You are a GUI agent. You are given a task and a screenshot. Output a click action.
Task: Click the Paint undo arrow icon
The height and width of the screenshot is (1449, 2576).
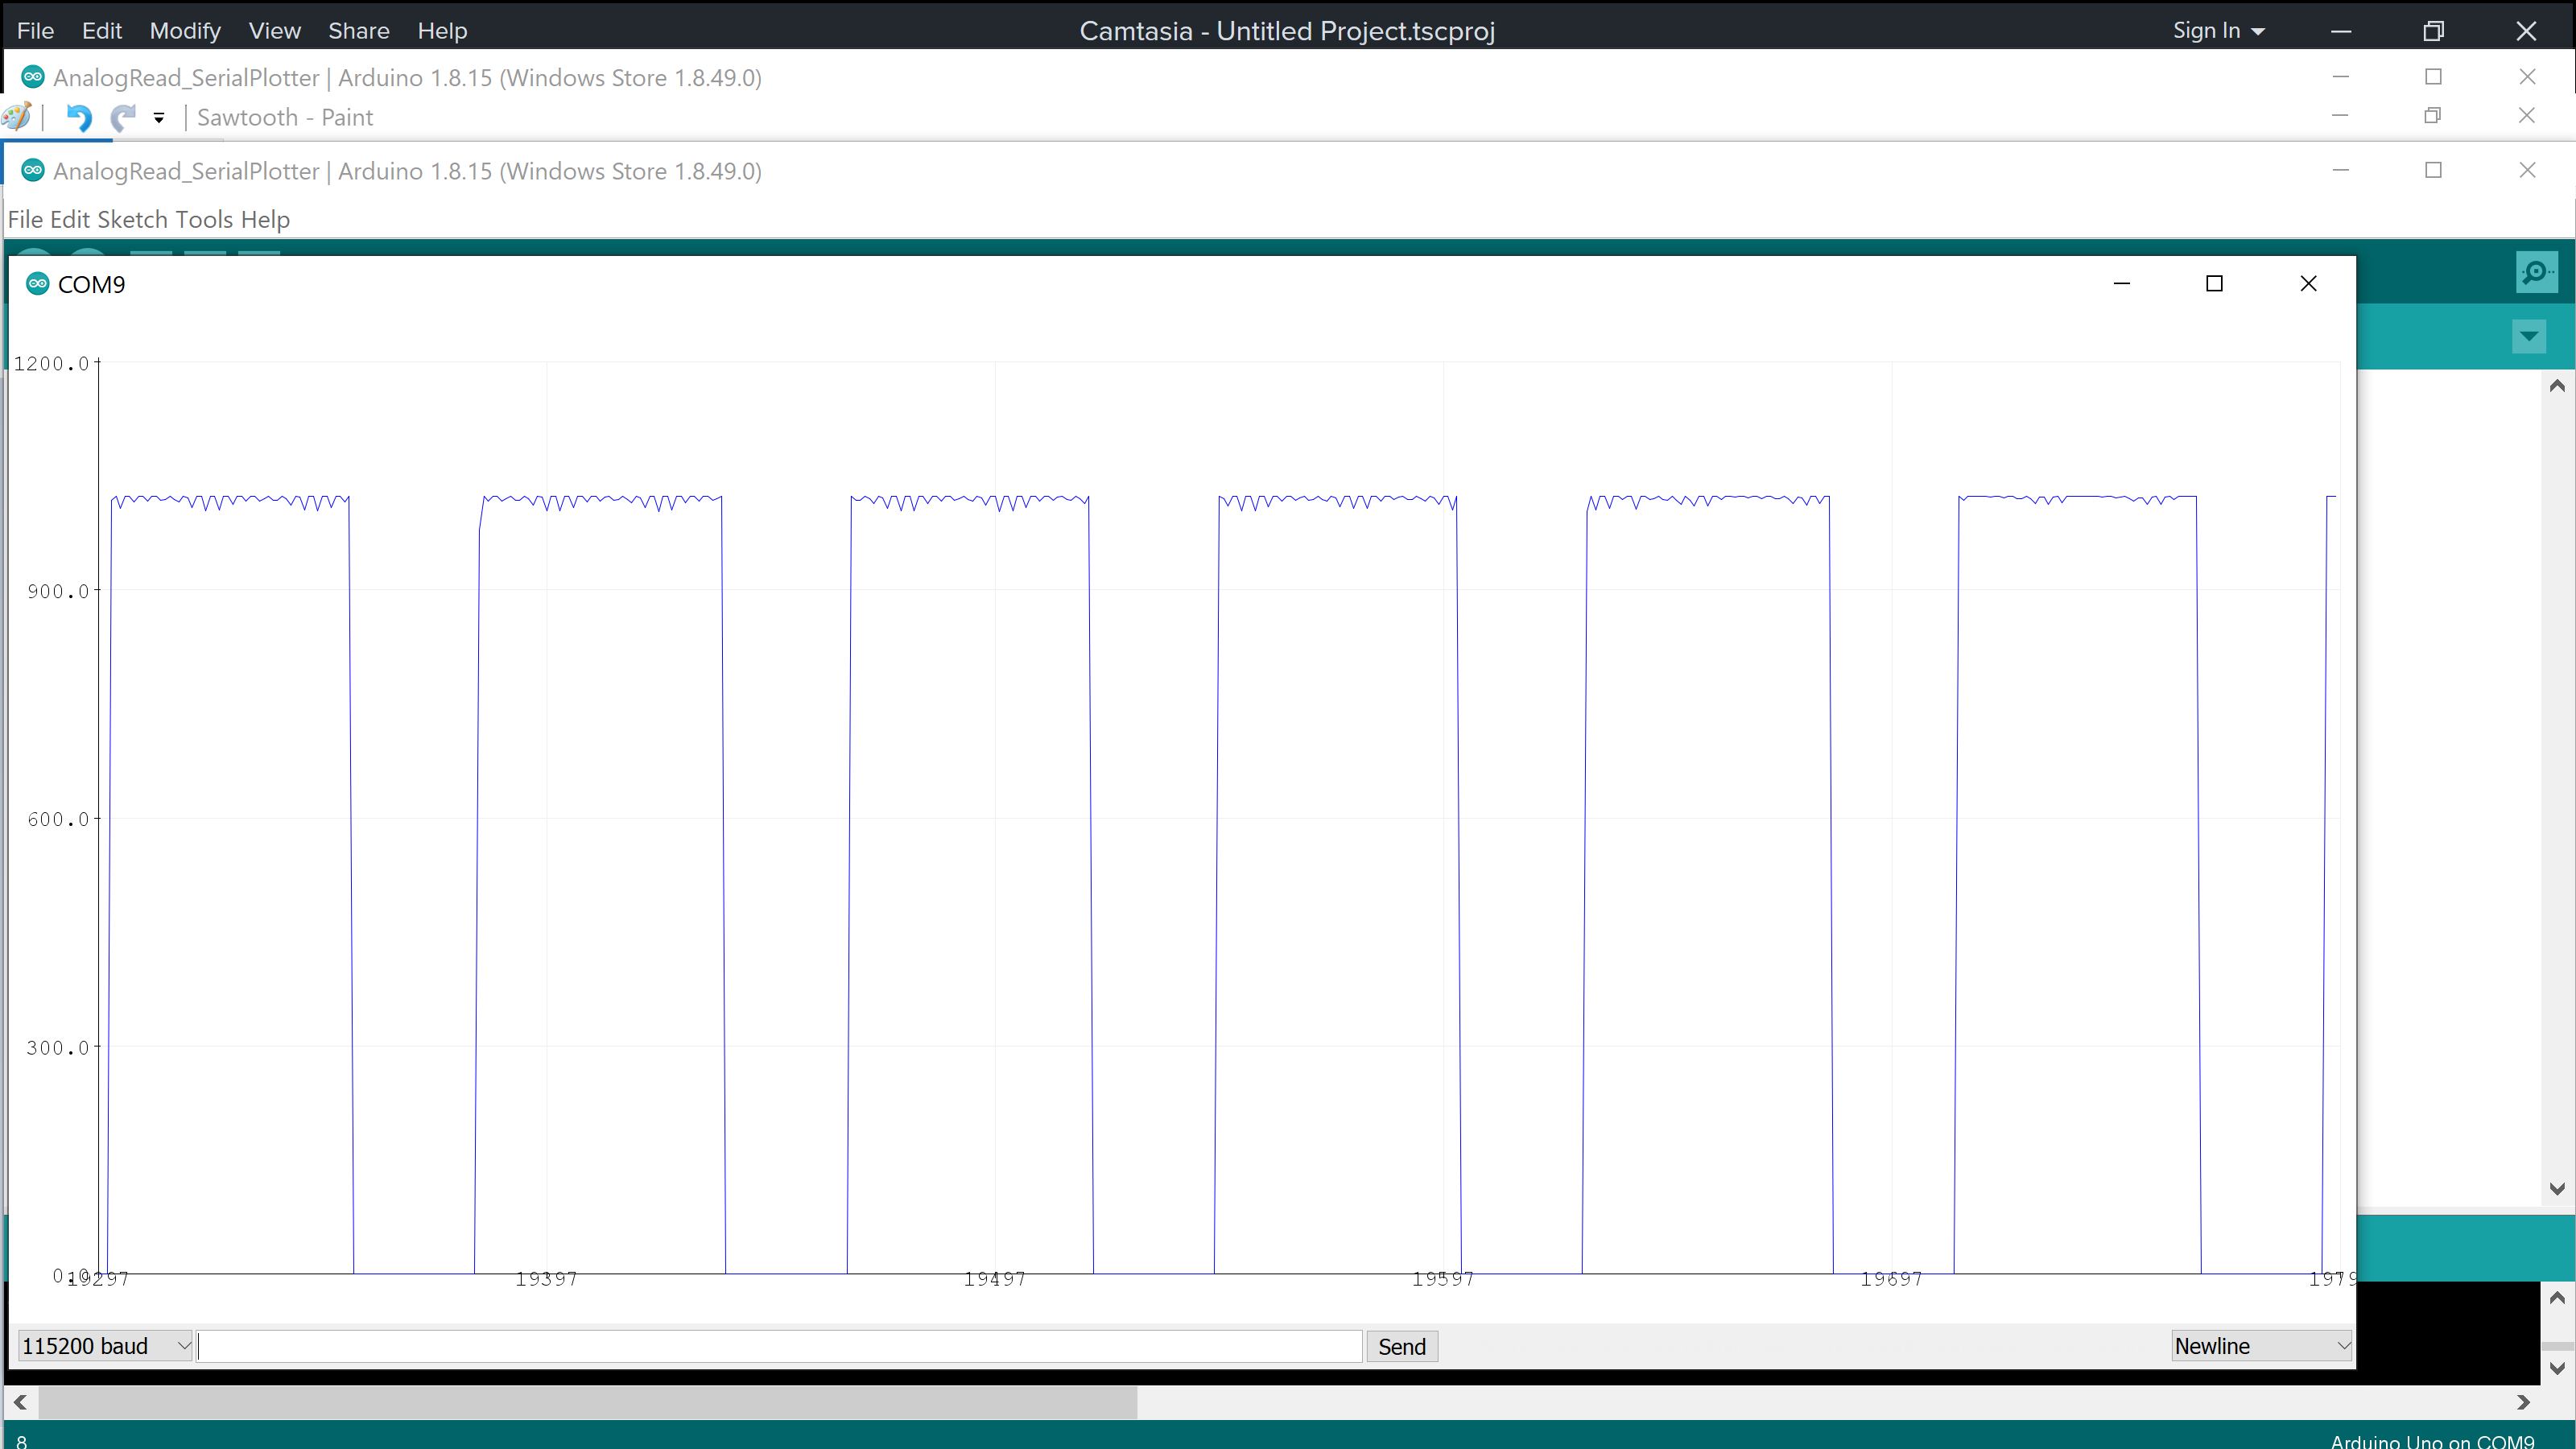click(78, 118)
